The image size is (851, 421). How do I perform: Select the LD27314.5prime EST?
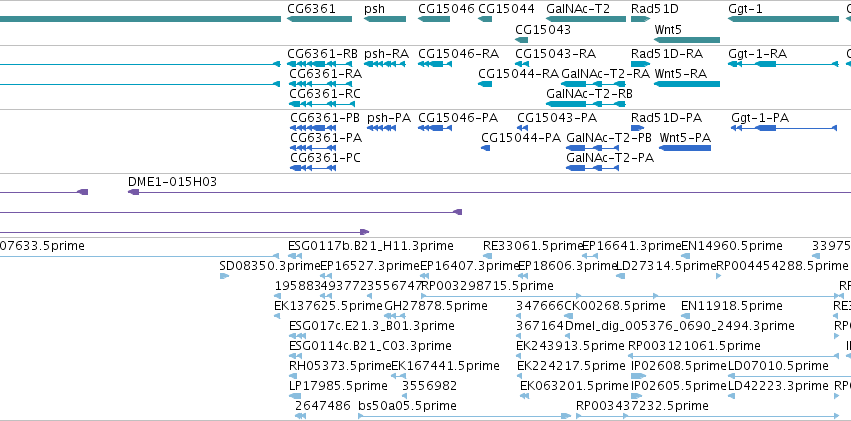[x=621, y=276]
